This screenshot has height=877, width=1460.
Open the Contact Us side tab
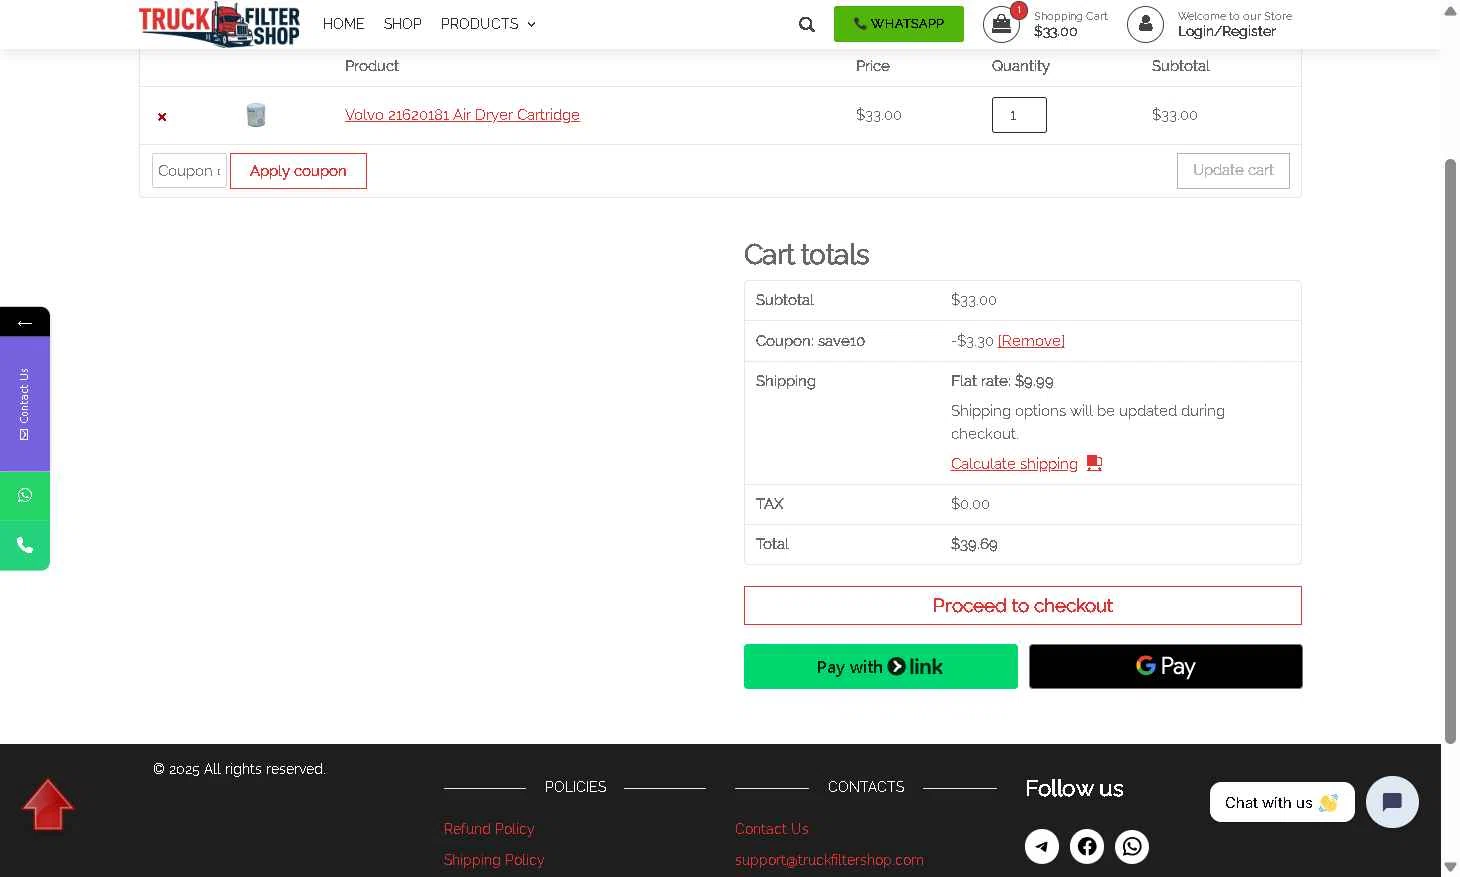tap(25, 404)
